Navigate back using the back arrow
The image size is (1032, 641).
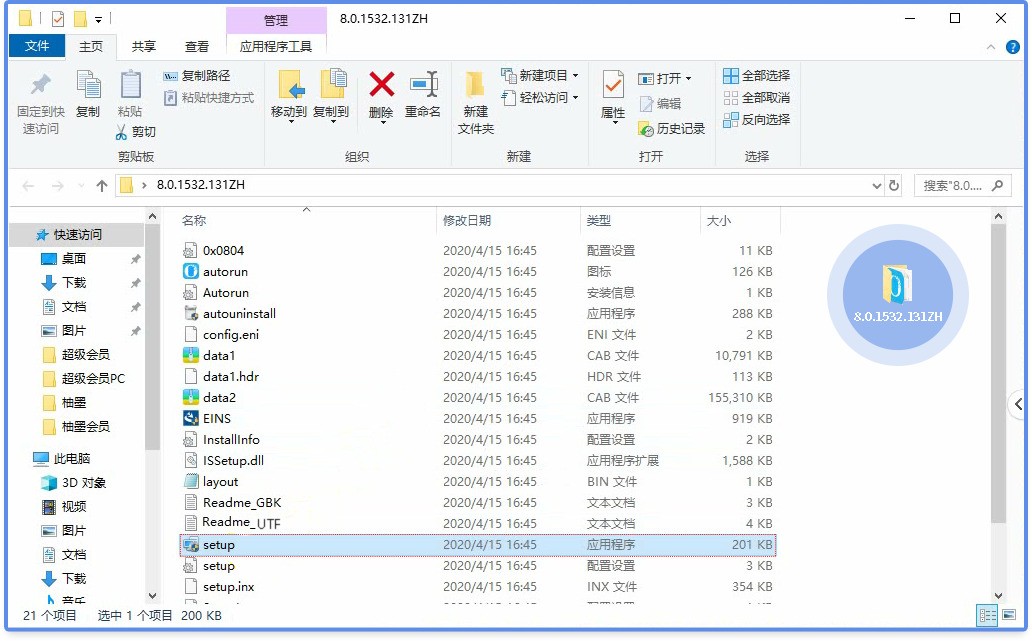(x=27, y=185)
